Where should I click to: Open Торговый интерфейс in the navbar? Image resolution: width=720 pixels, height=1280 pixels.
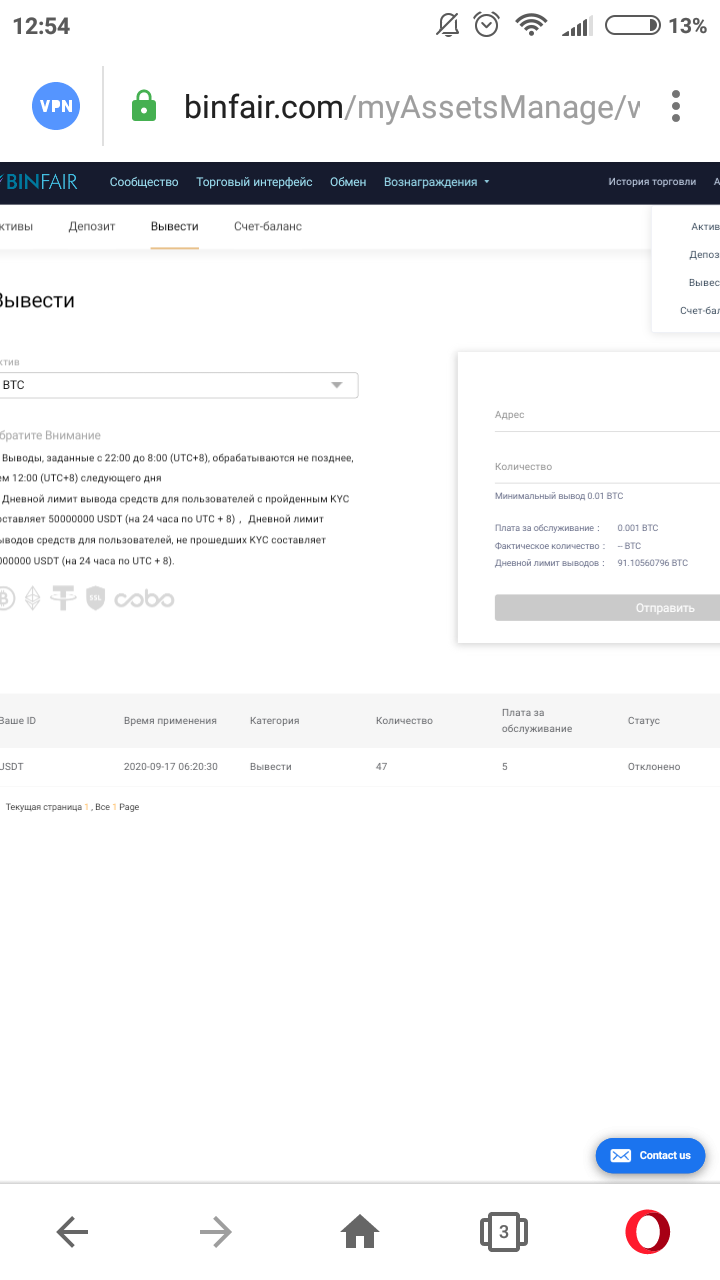(254, 182)
